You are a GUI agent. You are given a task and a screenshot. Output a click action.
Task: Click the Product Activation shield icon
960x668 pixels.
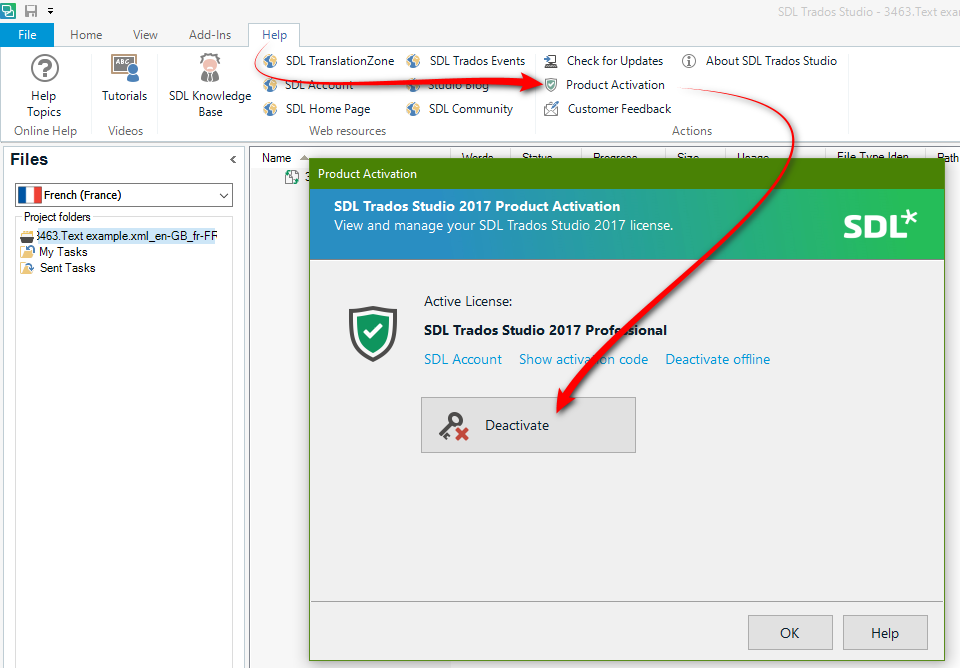pyautogui.click(x=552, y=85)
